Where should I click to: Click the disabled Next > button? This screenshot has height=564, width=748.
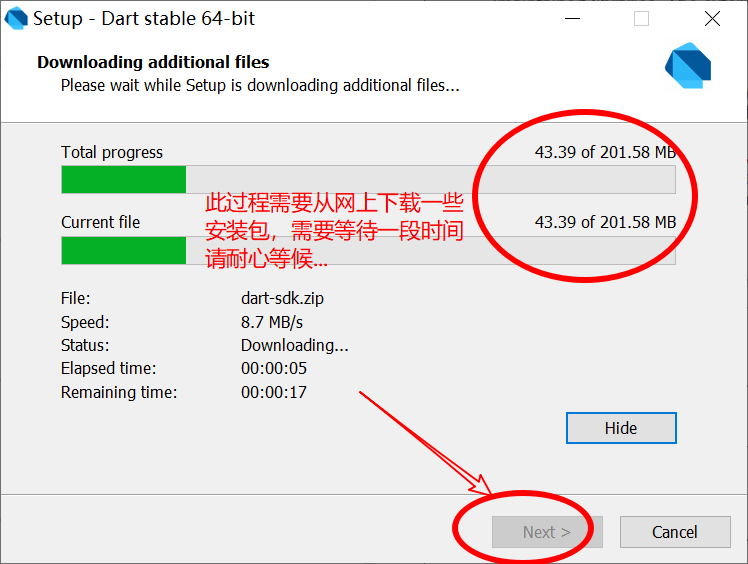point(547,532)
